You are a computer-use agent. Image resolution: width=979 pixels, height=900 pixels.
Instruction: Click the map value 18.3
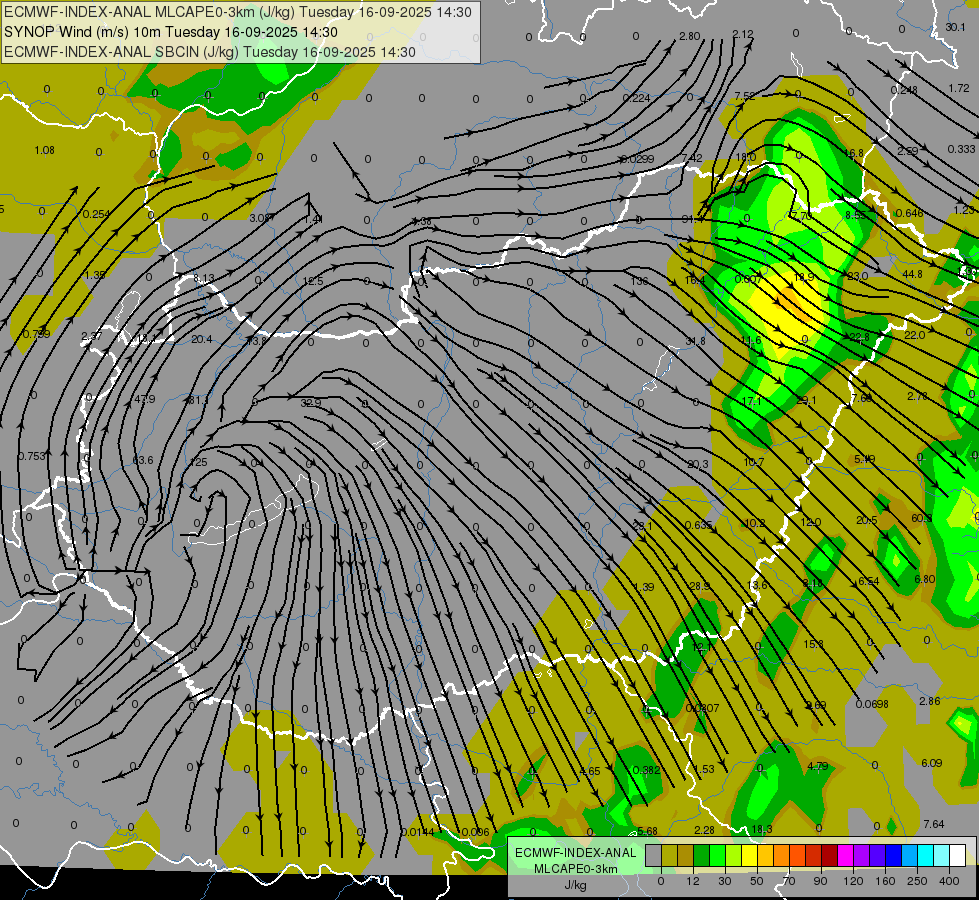point(762,829)
